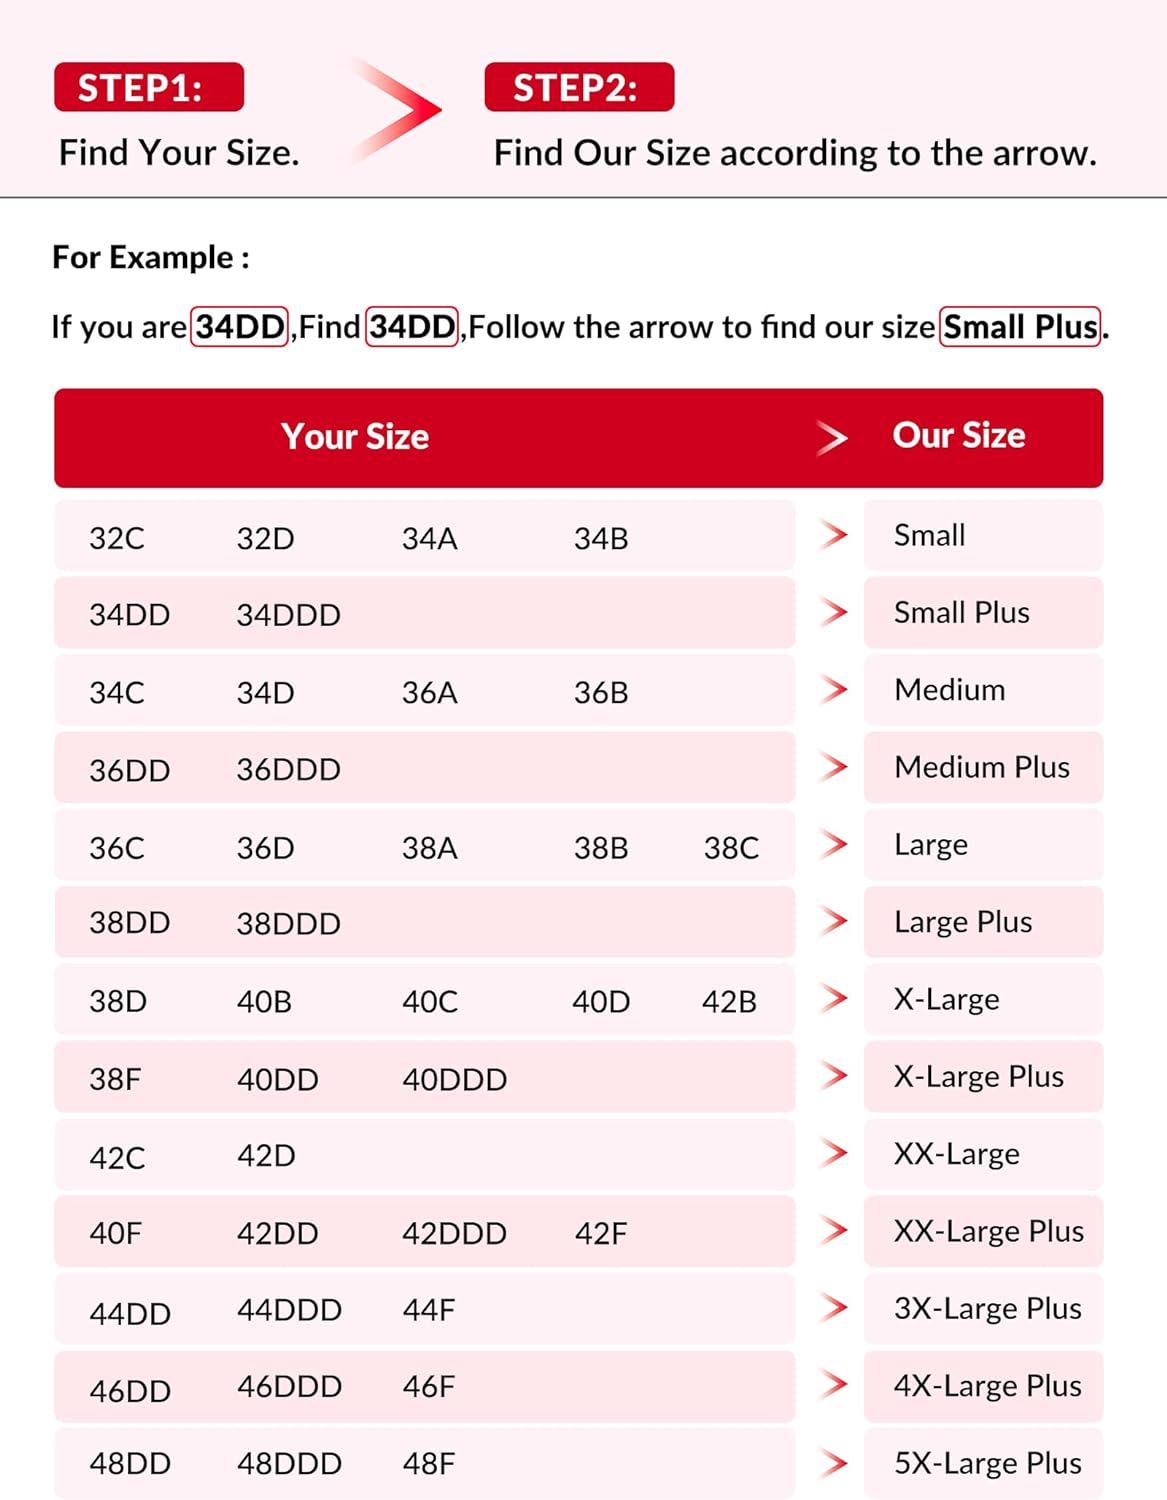The width and height of the screenshot is (1167, 1500).
Task: Click the white arrow in the red header
Action: click(831, 437)
